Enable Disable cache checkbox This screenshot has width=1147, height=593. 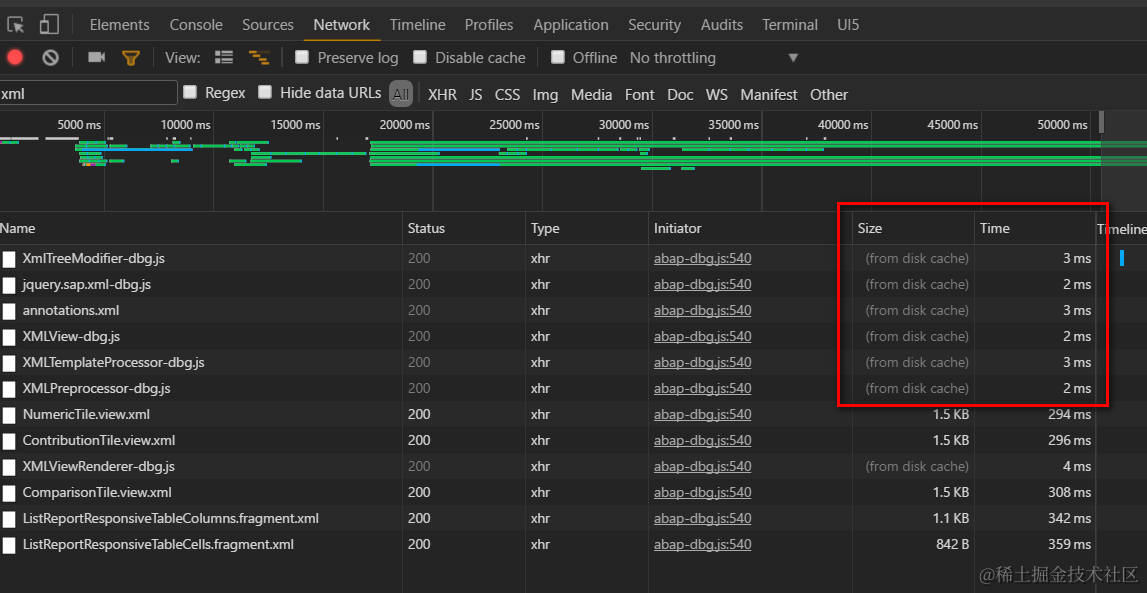[420, 57]
